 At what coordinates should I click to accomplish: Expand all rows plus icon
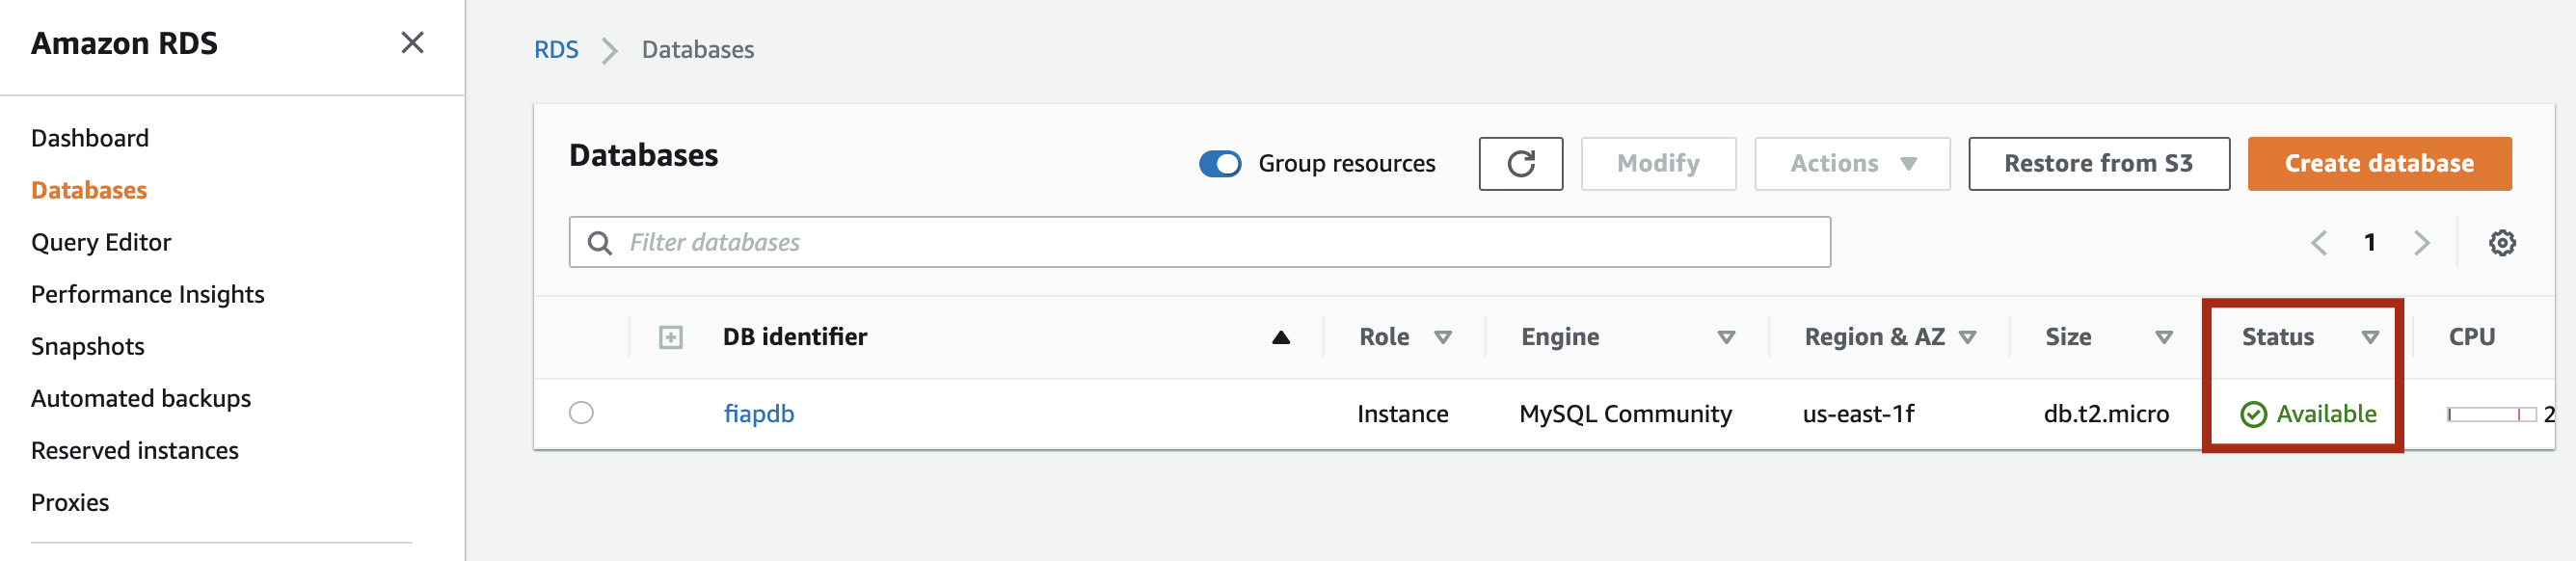(x=671, y=338)
